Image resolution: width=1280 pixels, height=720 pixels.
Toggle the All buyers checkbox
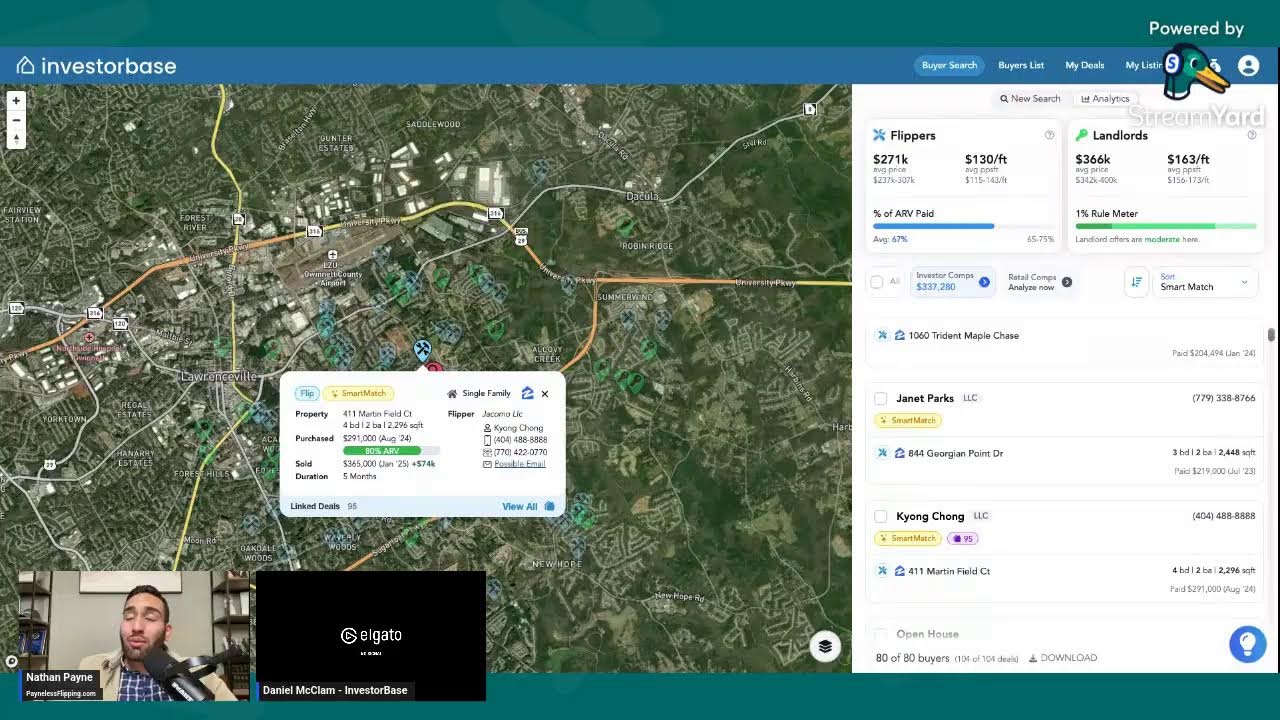(x=877, y=282)
